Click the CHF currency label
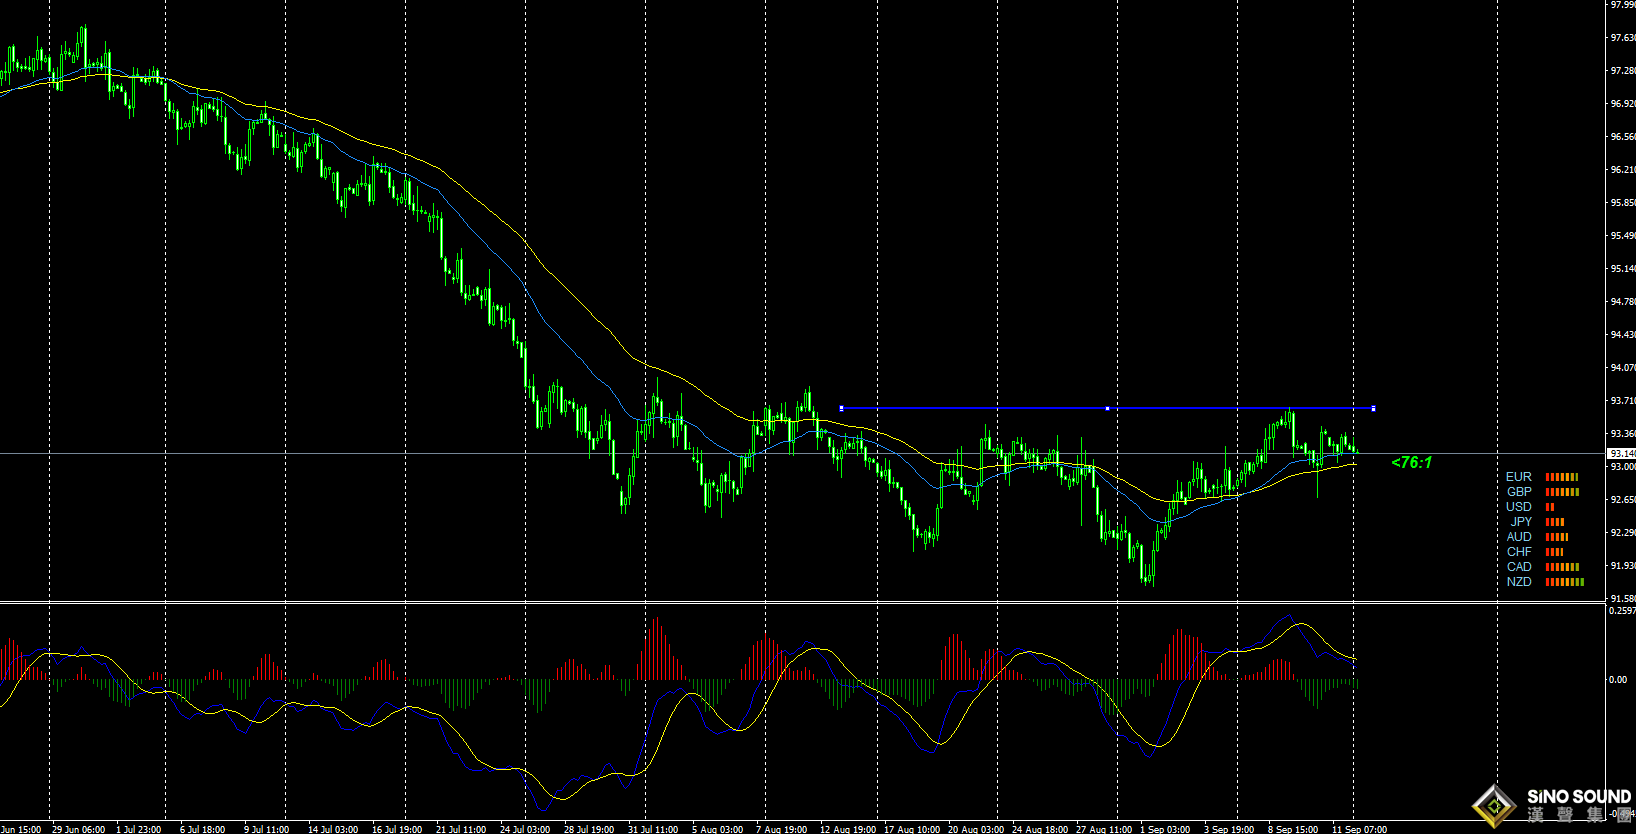 point(1519,552)
